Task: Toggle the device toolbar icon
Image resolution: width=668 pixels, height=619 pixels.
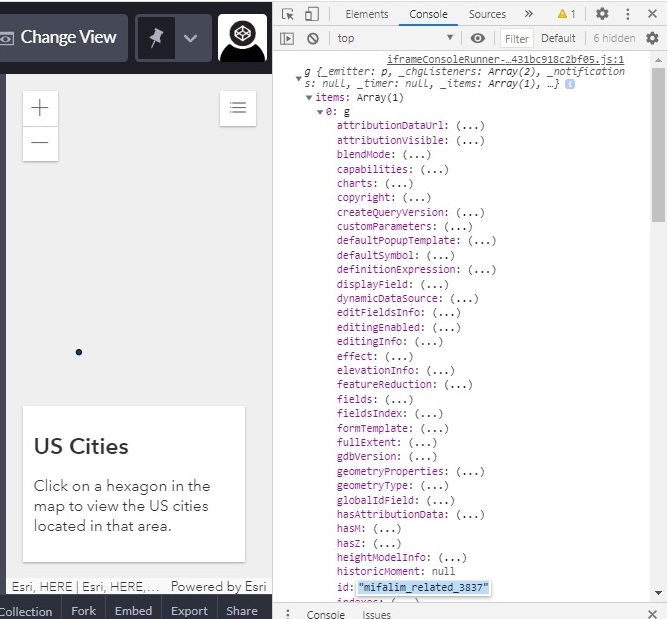Action: tap(312, 14)
